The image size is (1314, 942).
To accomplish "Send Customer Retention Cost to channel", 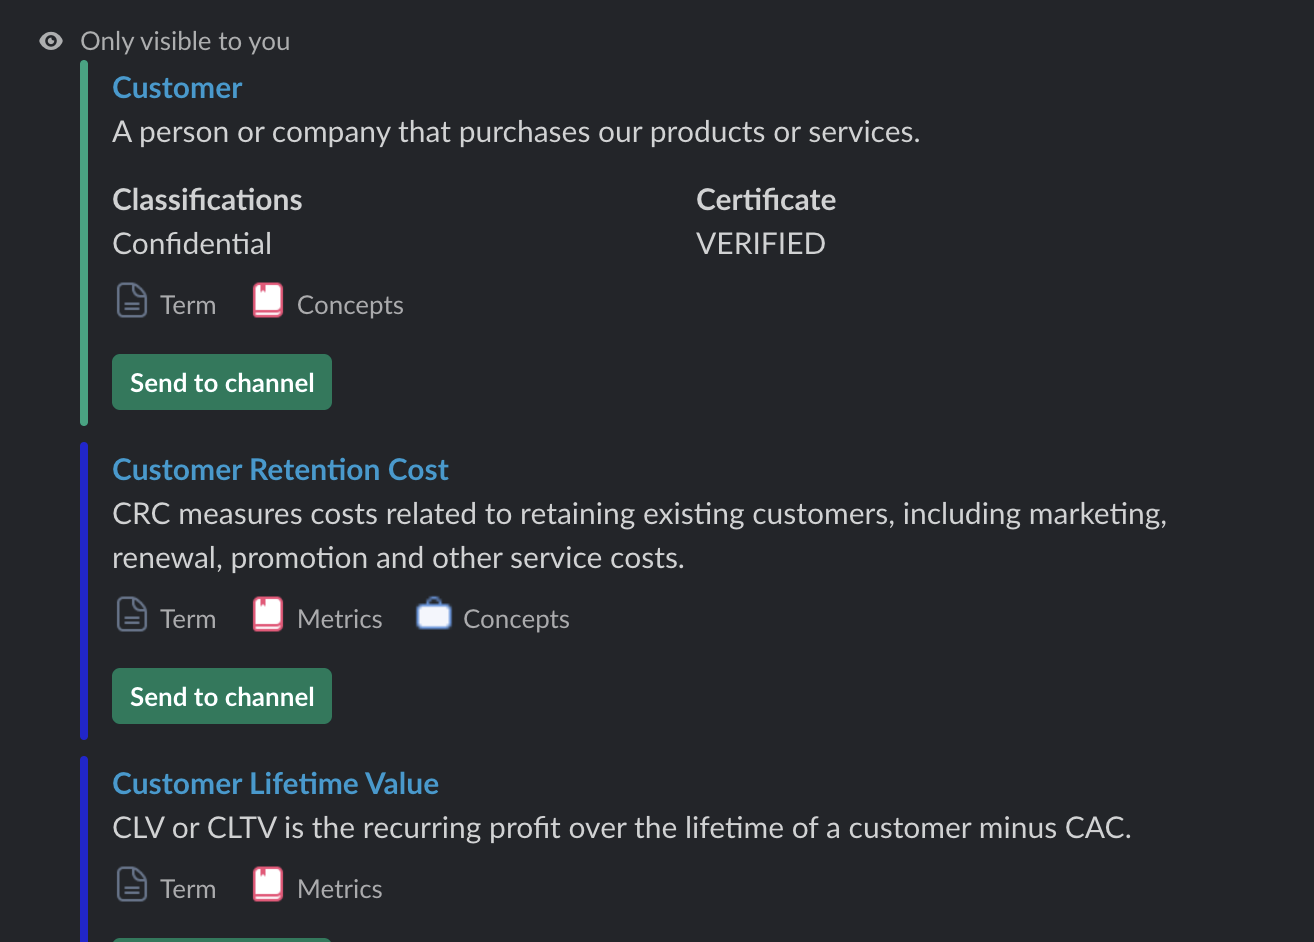I will point(222,696).
